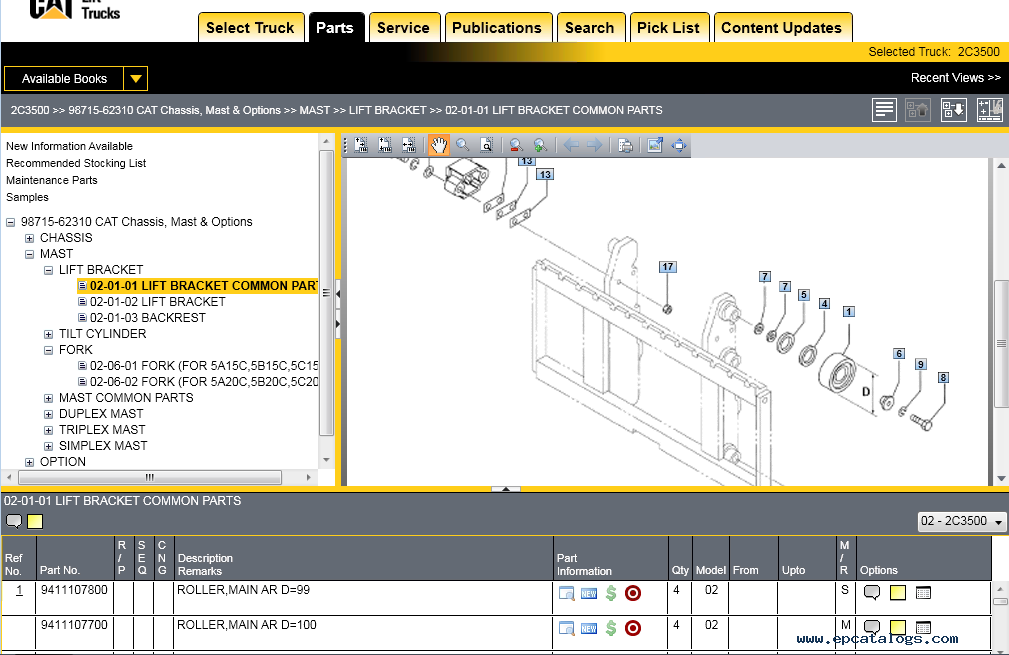Click the first page-layout toolbar icon

361,145
